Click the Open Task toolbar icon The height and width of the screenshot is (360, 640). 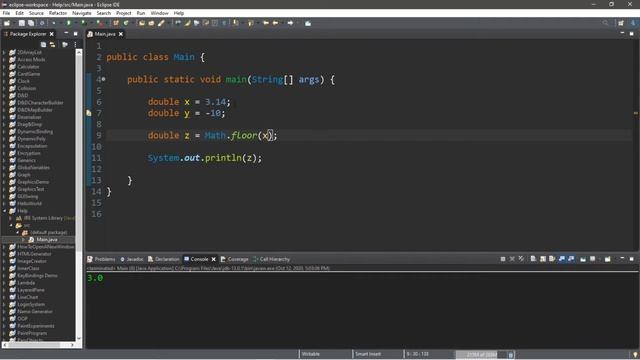coord(151,23)
